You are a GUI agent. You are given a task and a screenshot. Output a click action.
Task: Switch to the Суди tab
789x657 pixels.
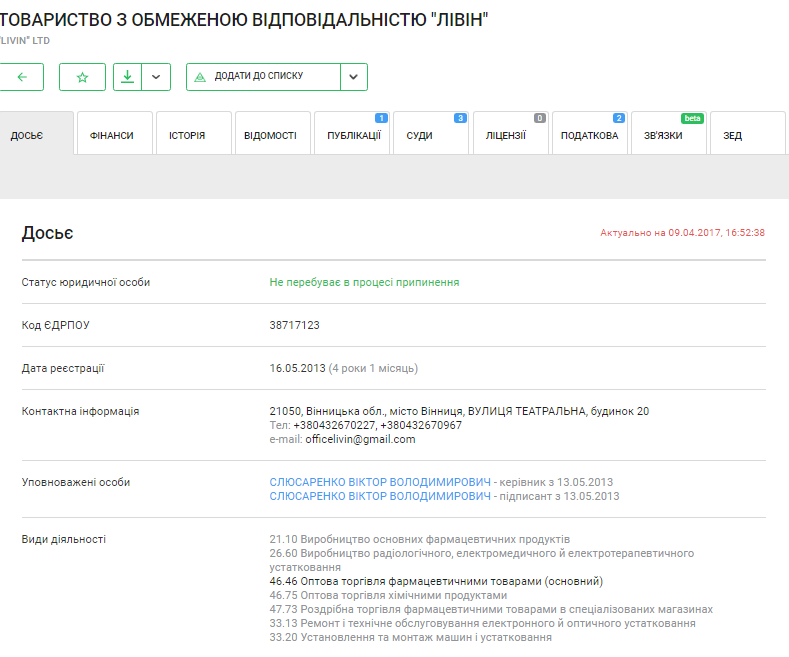420,135
